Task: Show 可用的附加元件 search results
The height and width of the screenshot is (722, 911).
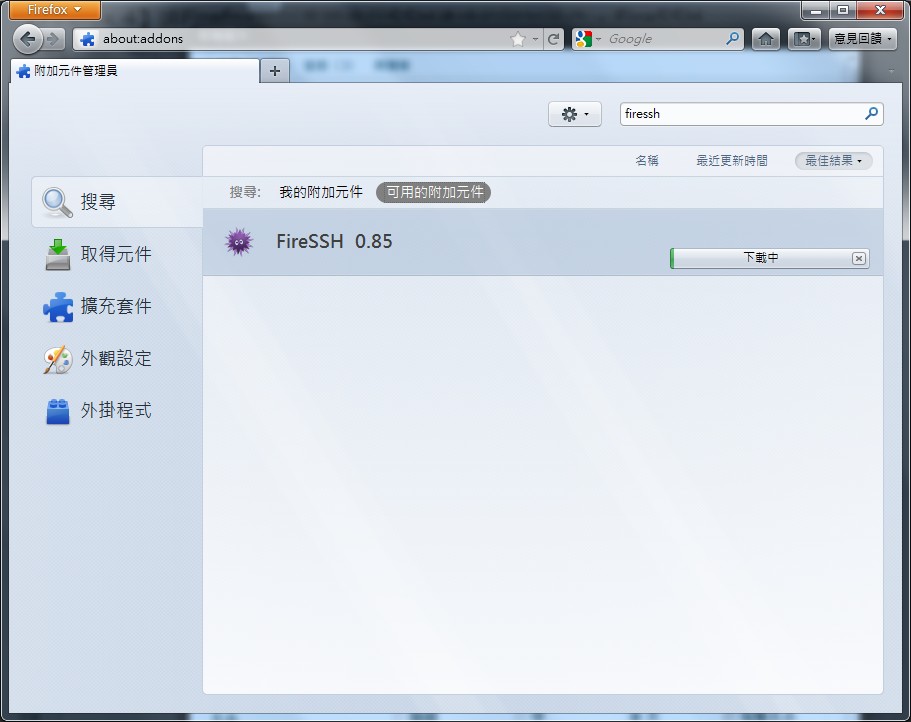Action: pos(433,192)
